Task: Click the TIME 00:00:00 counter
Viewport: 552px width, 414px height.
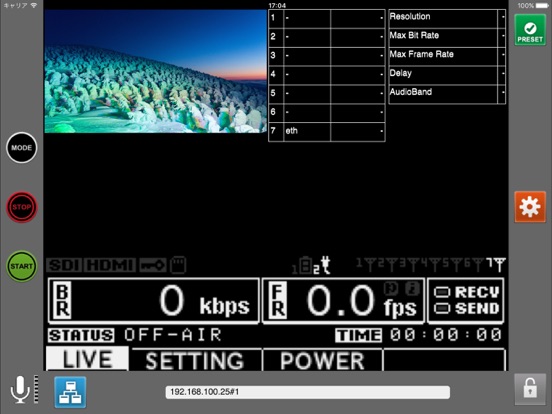Action: coord(419,335)
